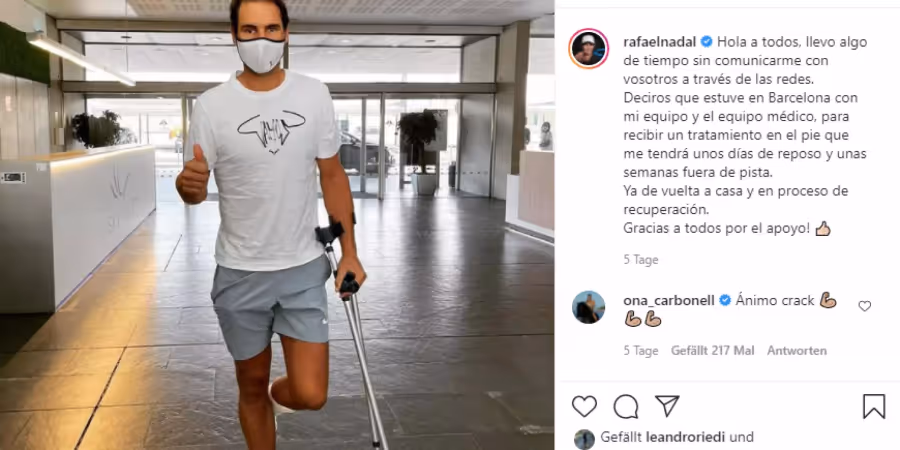Share the post with paper plane icon
This screenshot has height=450, width=900.
click(667, 406)
